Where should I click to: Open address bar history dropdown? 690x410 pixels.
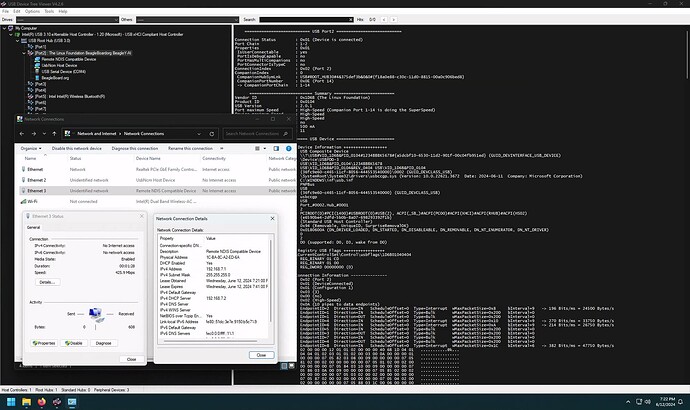click(x=199, y=134)
